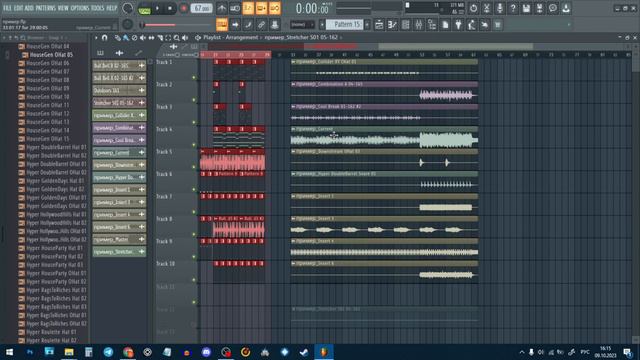
Task: Click the floppy disk save icon
Action: pos(526,8)
